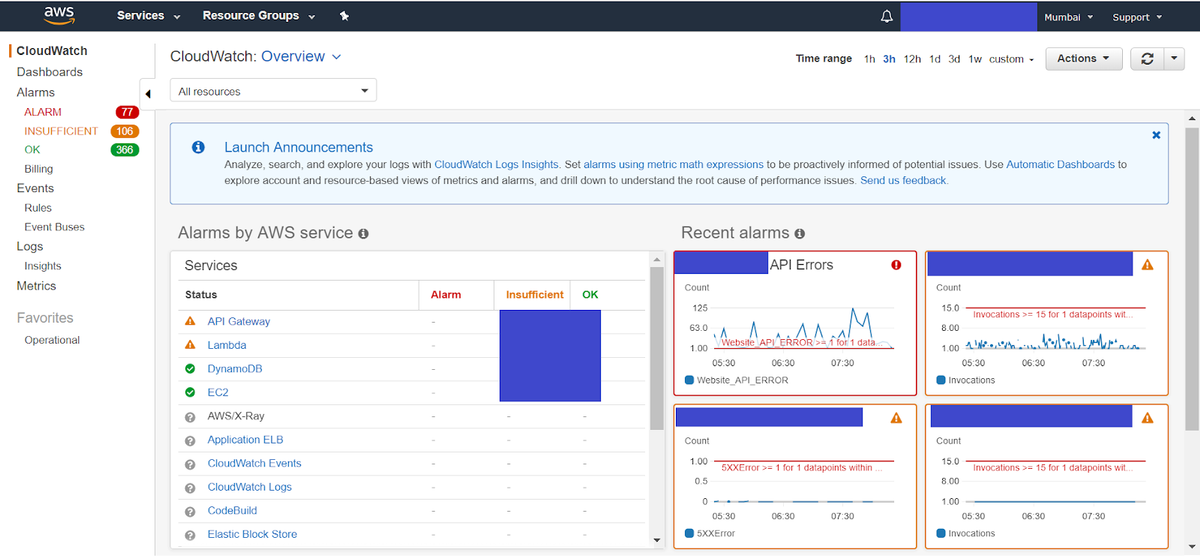Click warning icon on the Website_API_ERROR neighbor Invocations chart

click(x=1147, y=265)
